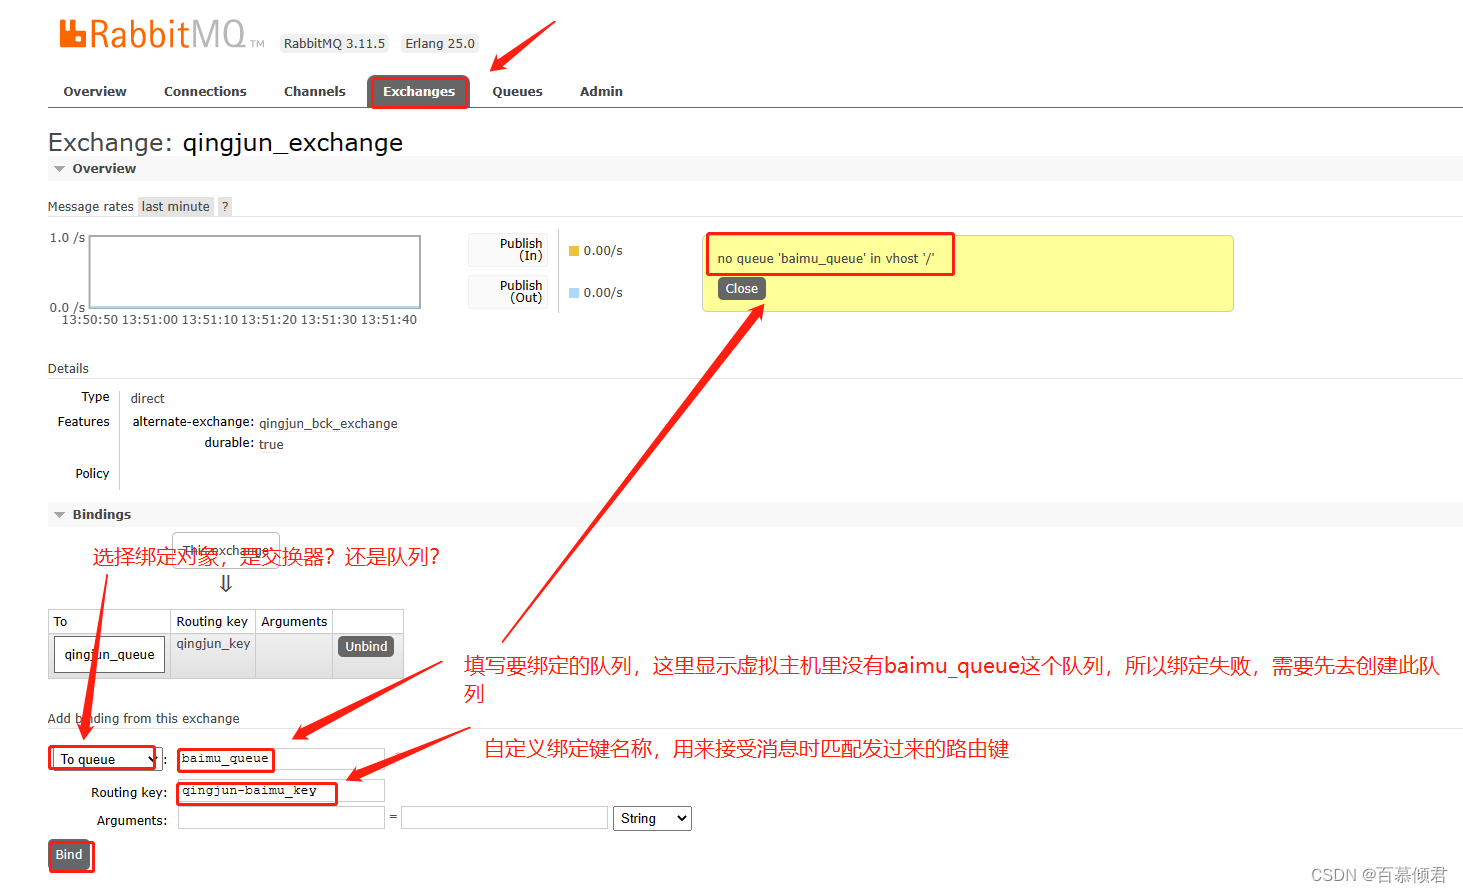Image resolution: width=1463 pixels, height=893 pixels.
Task: Unbind the qingjun_queue binding
Action: click(366, 646)
